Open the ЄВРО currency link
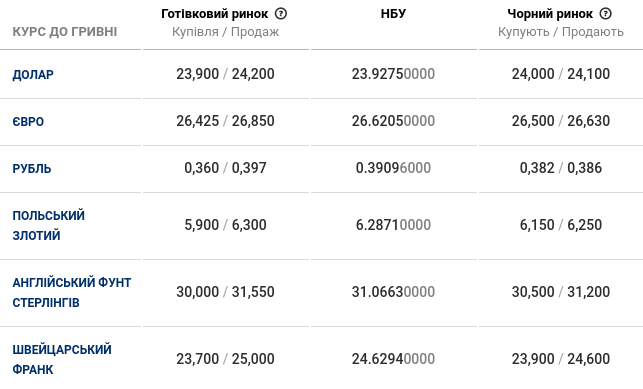The height and width of the screenshot is (389, 643). [x=28, y=121]
